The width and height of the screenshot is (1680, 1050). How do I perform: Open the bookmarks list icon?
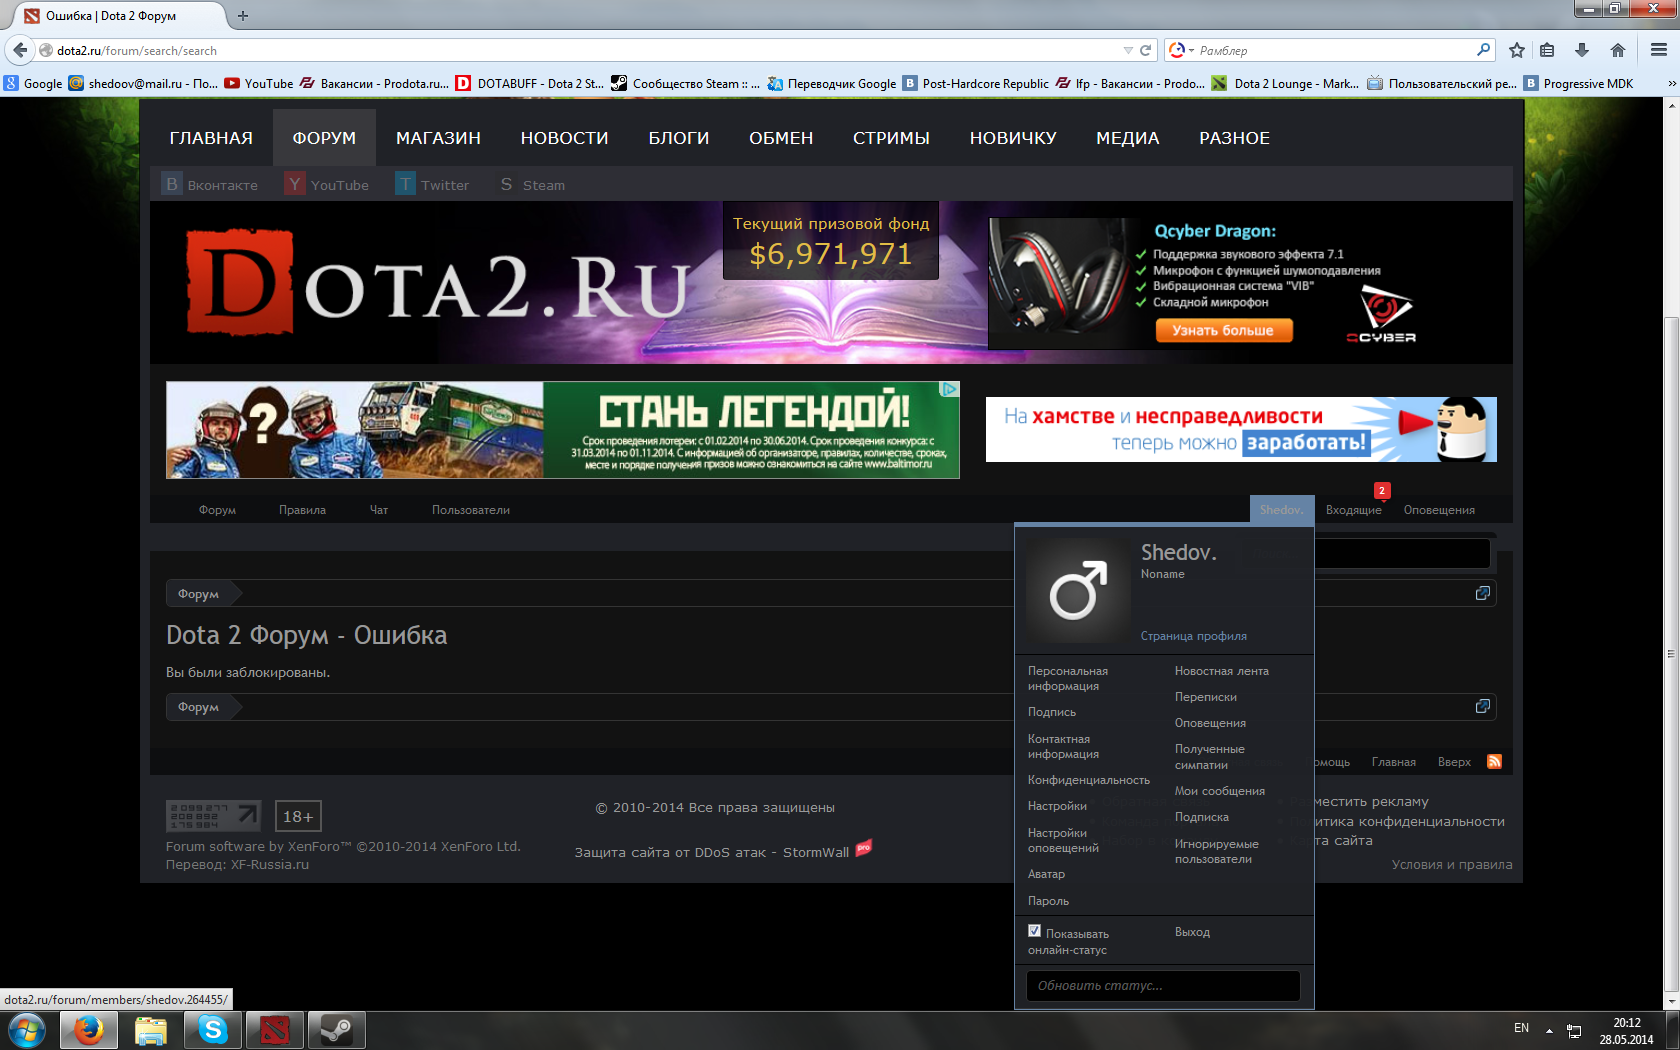coord(1547,50)
